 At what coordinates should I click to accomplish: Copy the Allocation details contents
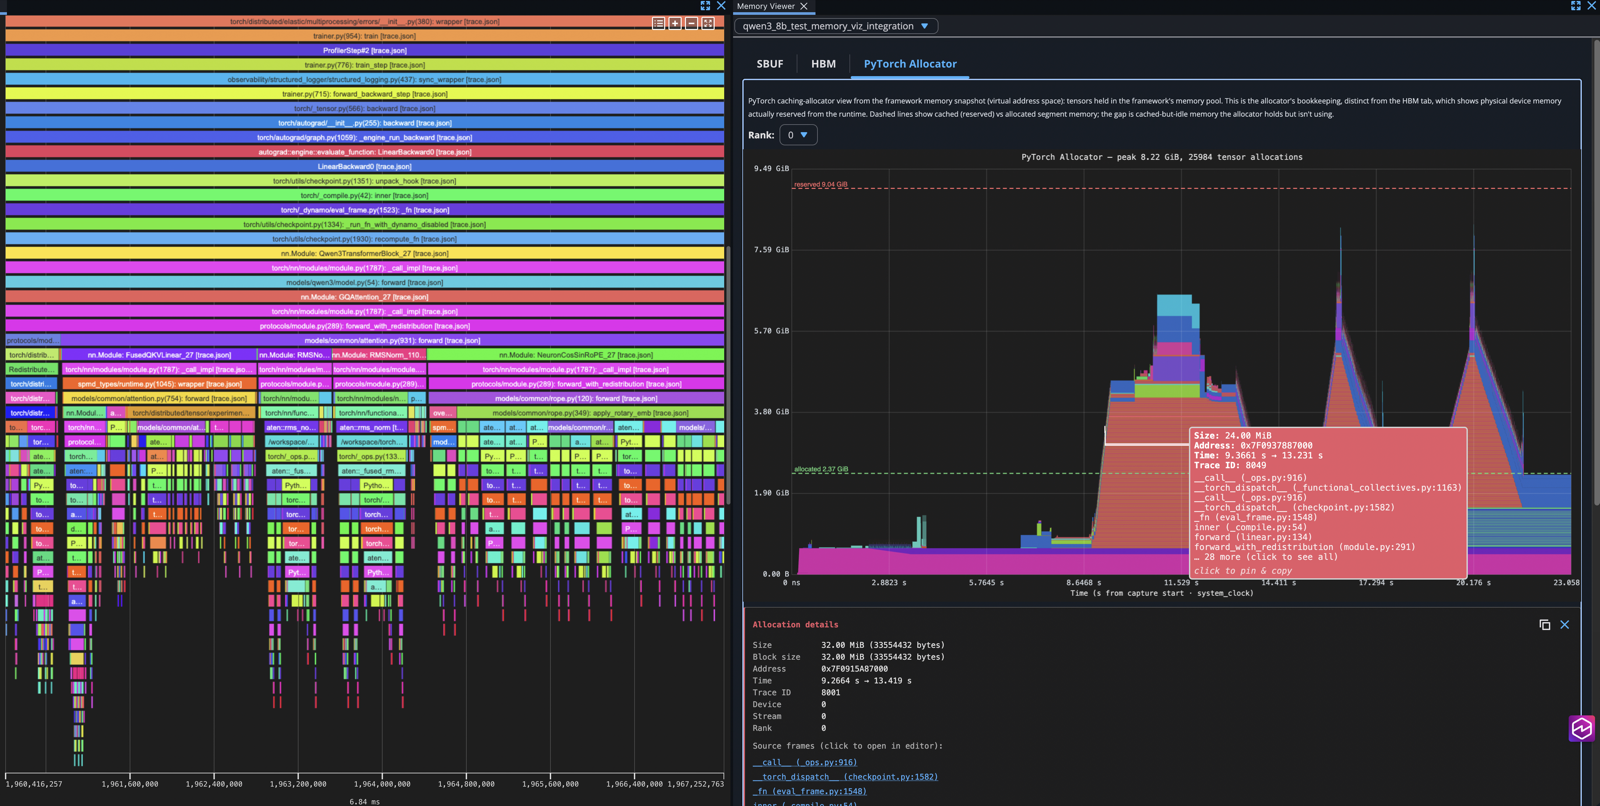[1545, 625]
